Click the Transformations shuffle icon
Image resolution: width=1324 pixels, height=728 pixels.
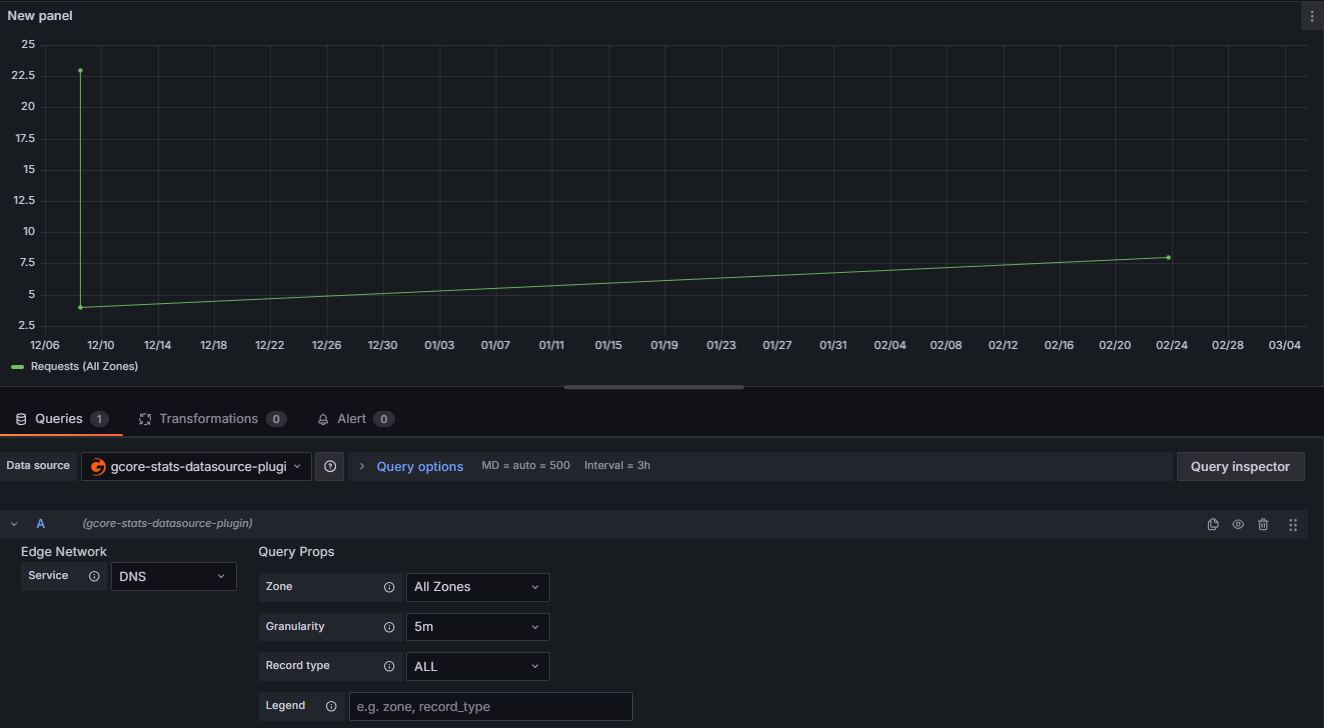pyautogui.click(x=145, y=418)
